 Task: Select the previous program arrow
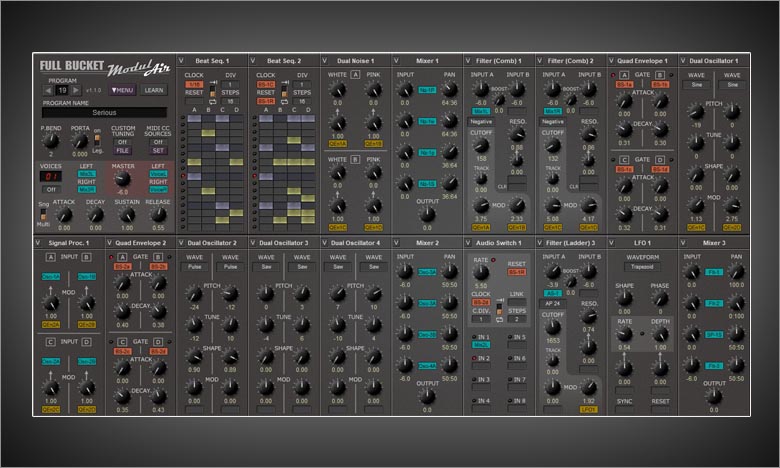(x=48, y=91)
